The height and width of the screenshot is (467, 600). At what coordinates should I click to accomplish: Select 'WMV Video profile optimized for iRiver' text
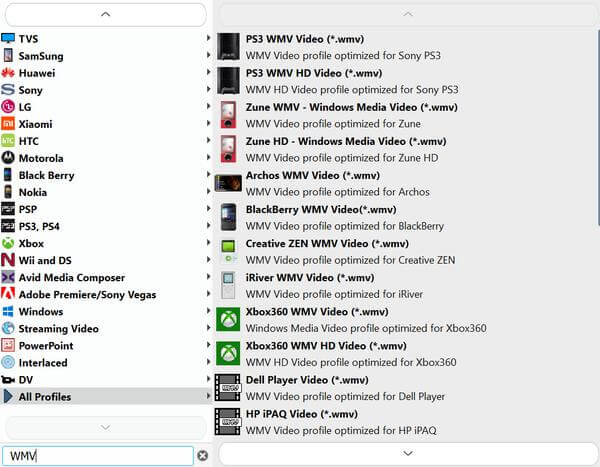pyautogui.click(x=334, y=294)
